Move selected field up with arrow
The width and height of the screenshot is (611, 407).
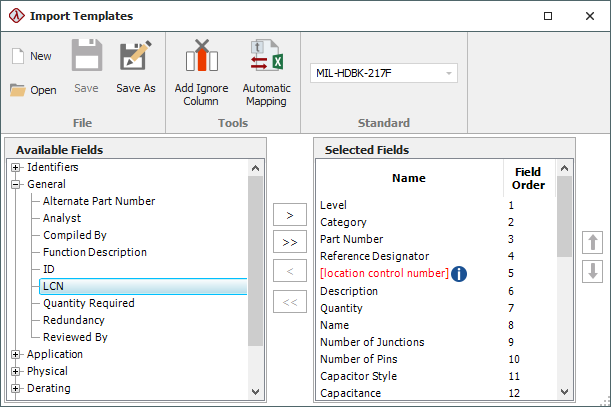tap(591, 241)
